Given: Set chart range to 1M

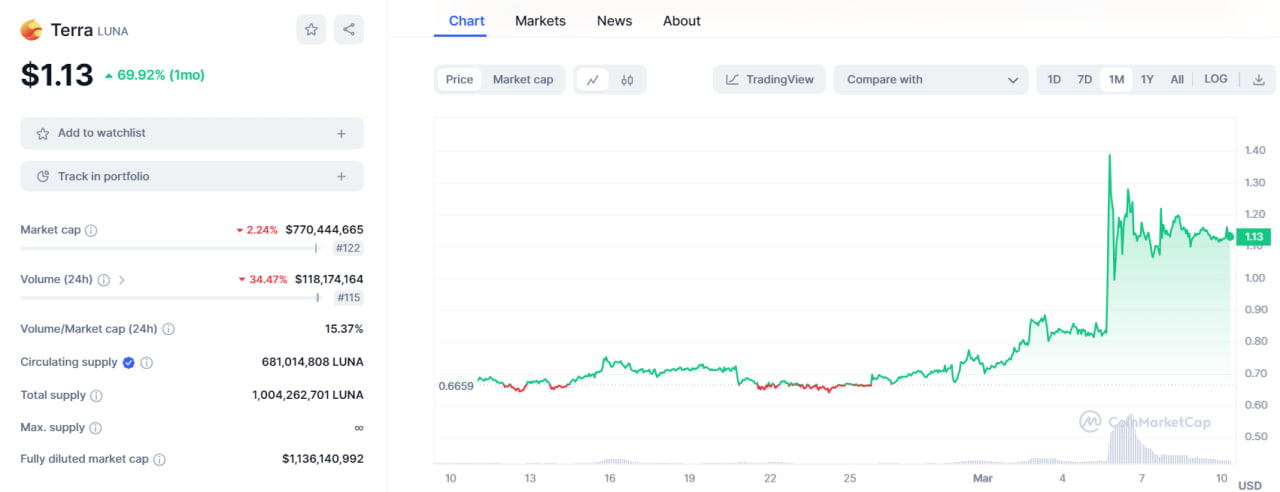Looking at the screenshot, I should [x=1116, y=80].
